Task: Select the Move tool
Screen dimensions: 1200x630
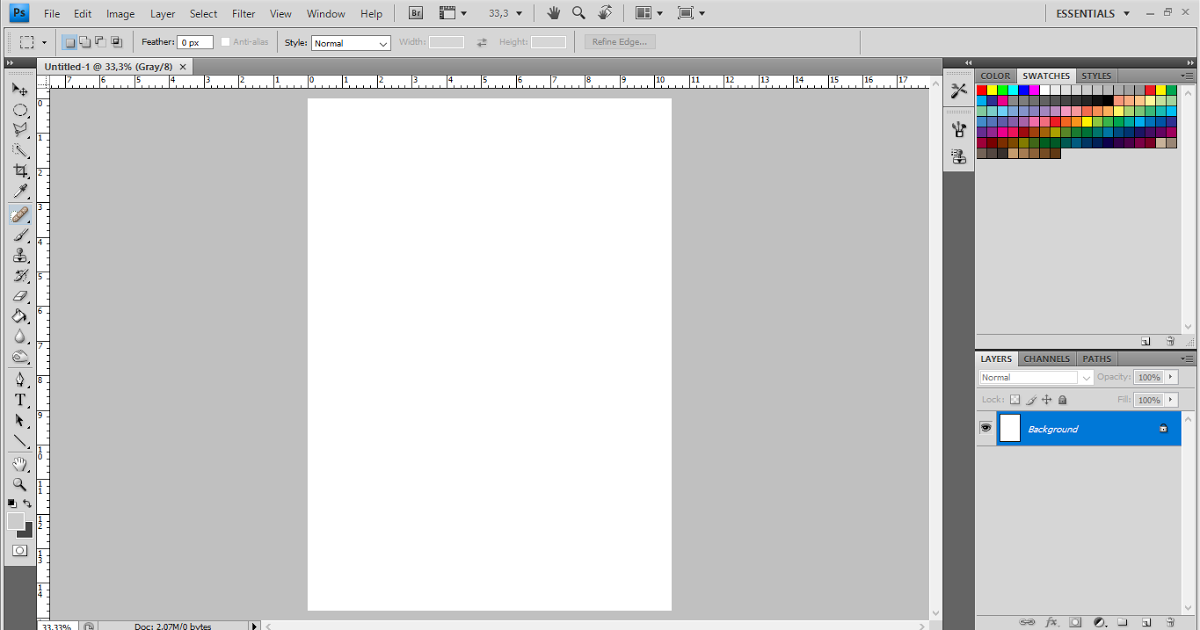Action: point(19,90)
